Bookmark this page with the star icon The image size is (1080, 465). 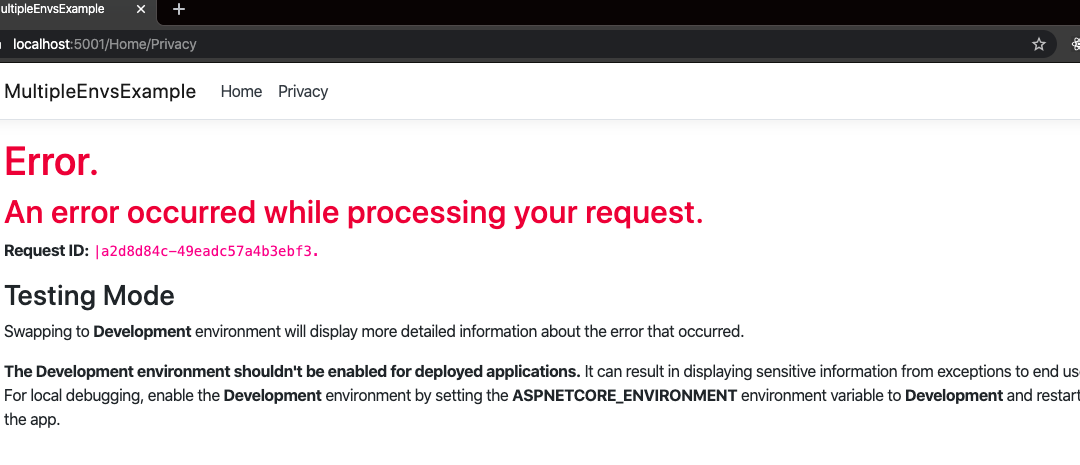[x=1039, y=44]
